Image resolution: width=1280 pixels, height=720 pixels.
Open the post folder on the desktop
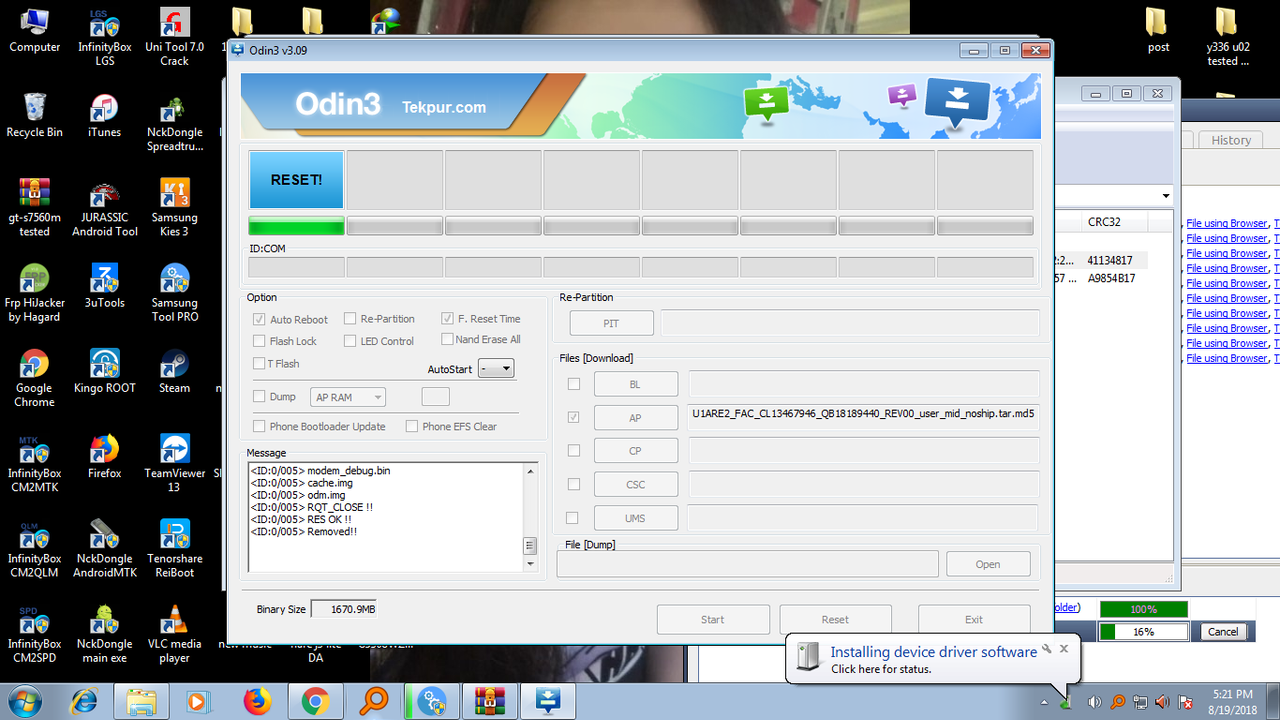(1157, 30)
